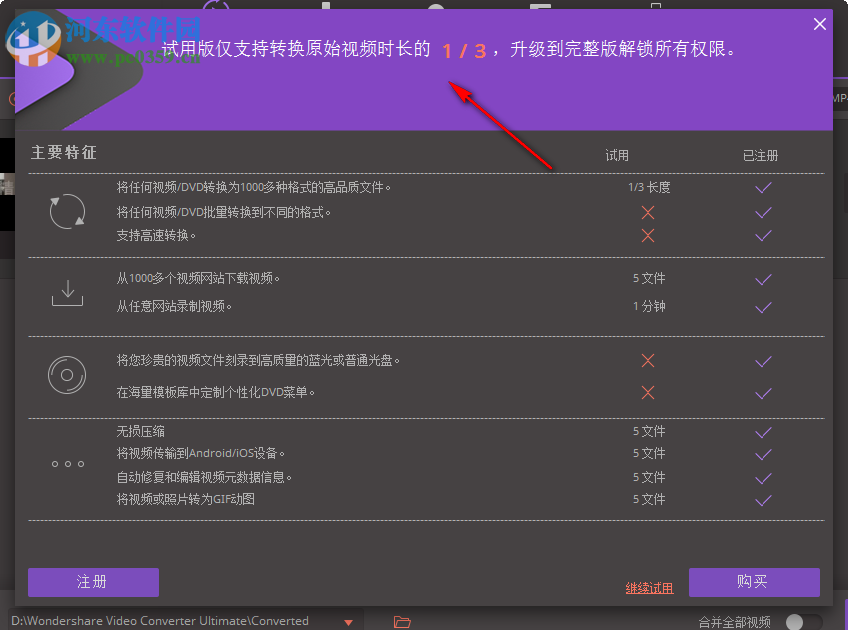The image size is (848, 630).
Task: Click the toolbox three-dots feature icon
Action: point(67,463)
